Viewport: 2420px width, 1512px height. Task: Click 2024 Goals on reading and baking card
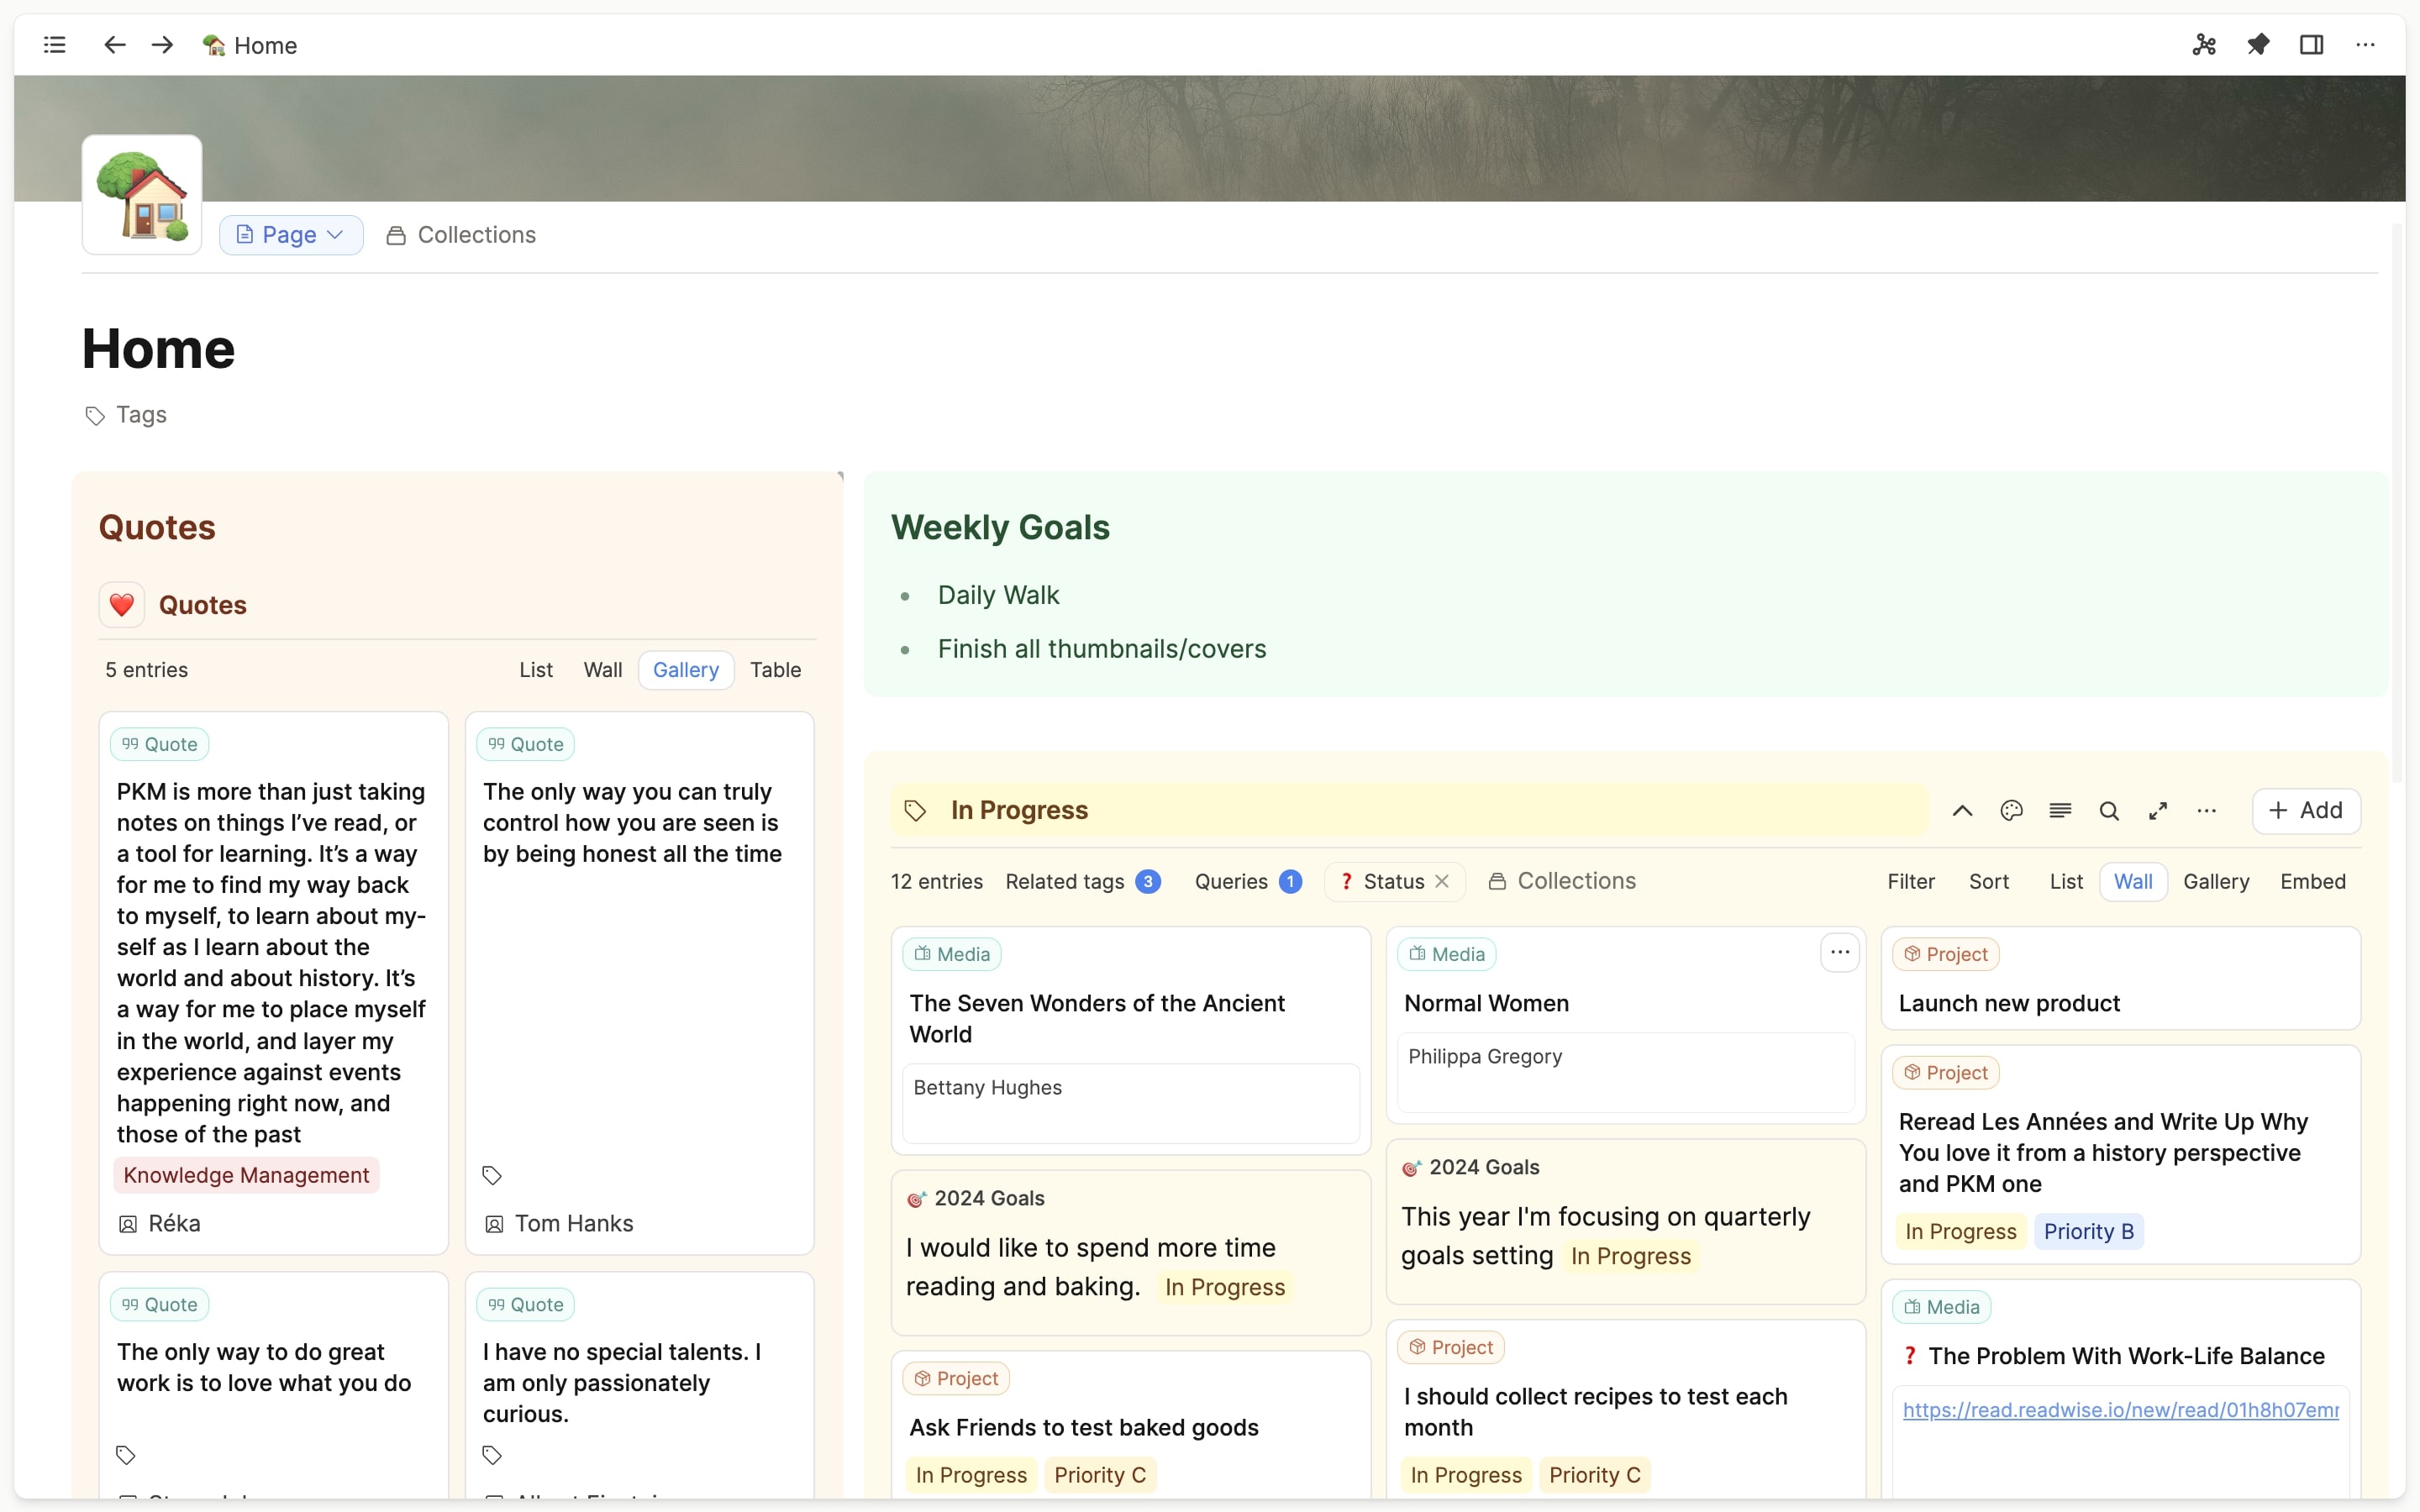pos(975,1199)
